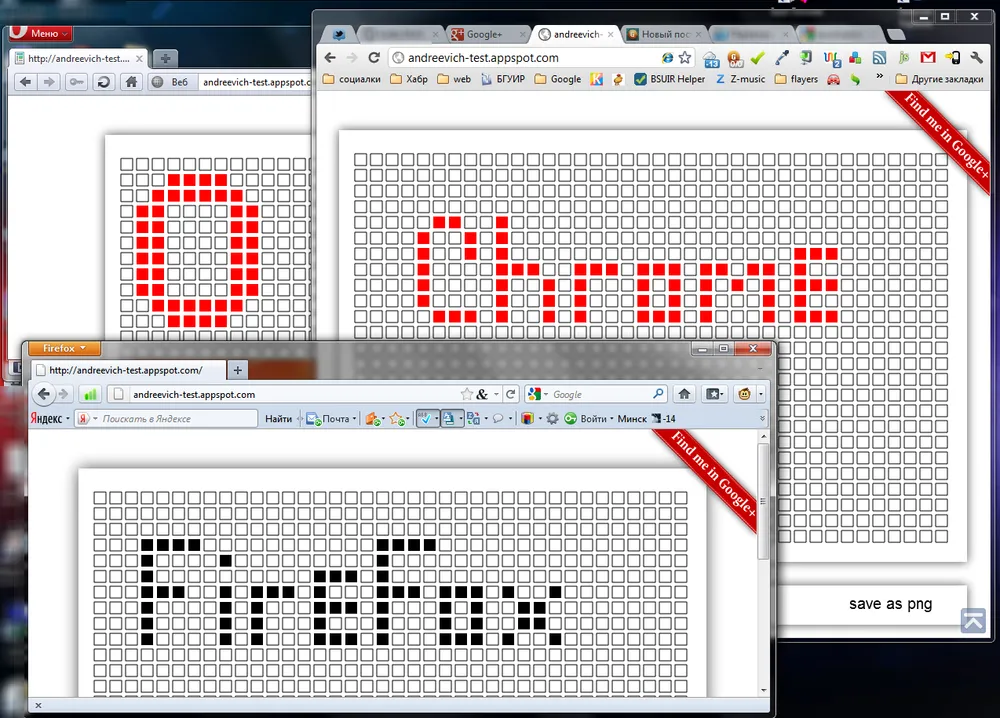Select eyedropper color picker extension
Screen dimensions: 1000x718
[782, 58]
